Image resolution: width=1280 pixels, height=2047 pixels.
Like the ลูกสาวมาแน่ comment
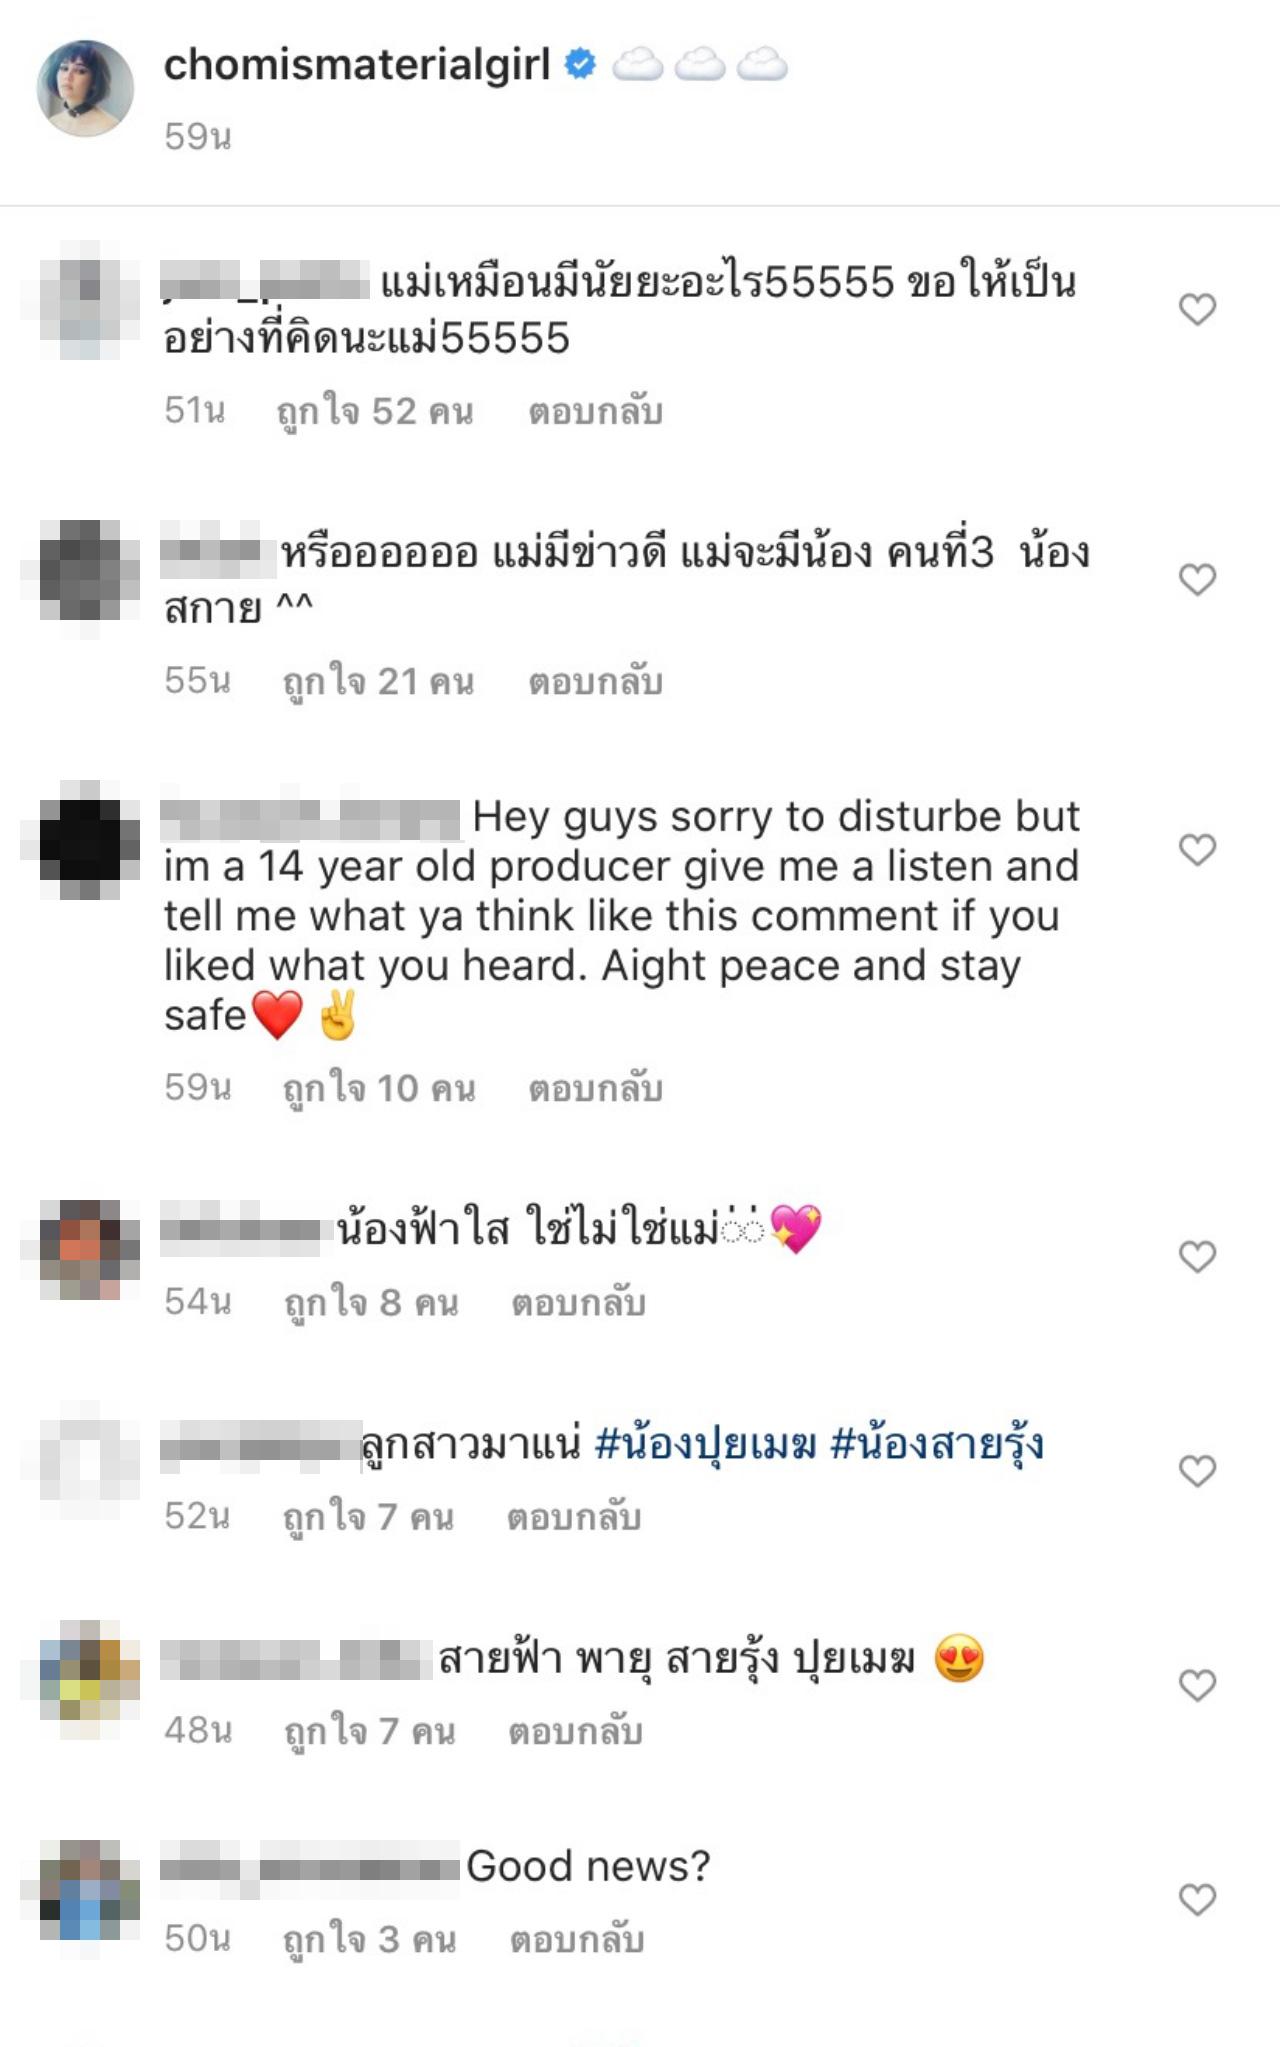(1197, 1471)
